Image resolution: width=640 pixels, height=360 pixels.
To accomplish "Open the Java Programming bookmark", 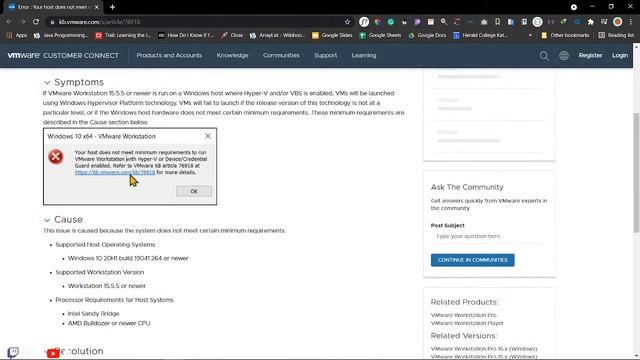I will point(61,36).
